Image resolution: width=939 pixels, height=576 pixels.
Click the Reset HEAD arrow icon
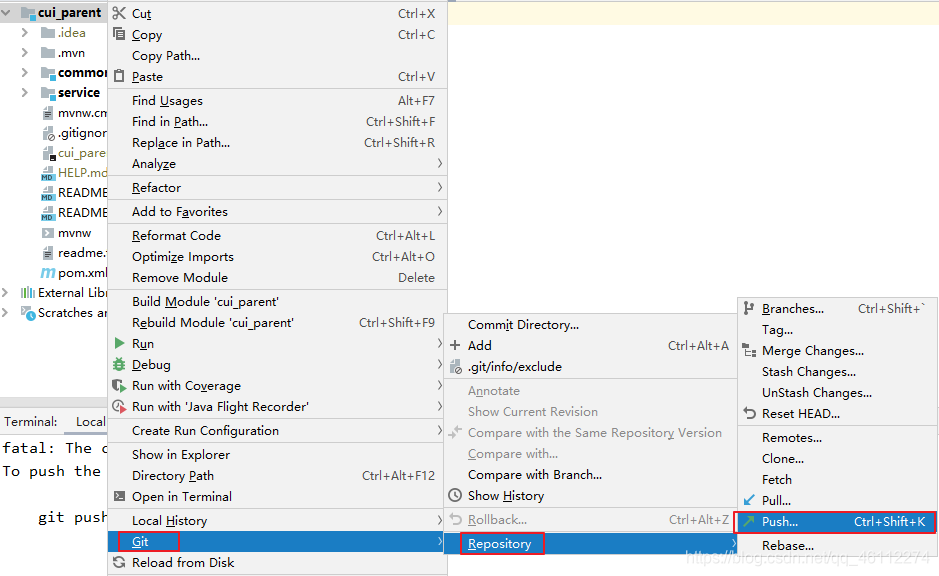pos(749,413)
